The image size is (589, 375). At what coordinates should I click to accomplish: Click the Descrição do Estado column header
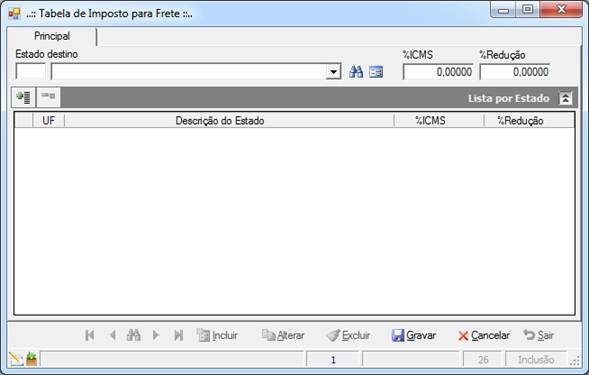pos(229,121)
